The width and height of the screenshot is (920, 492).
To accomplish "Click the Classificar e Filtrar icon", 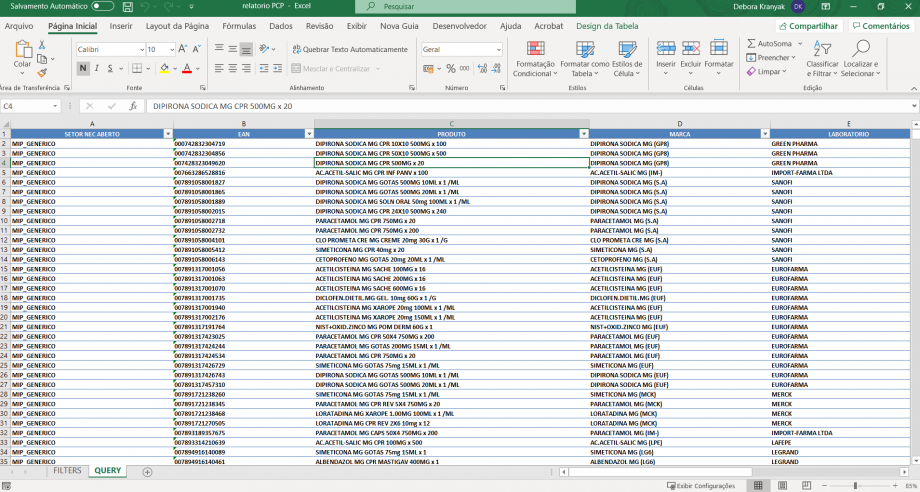I will 822,58.
